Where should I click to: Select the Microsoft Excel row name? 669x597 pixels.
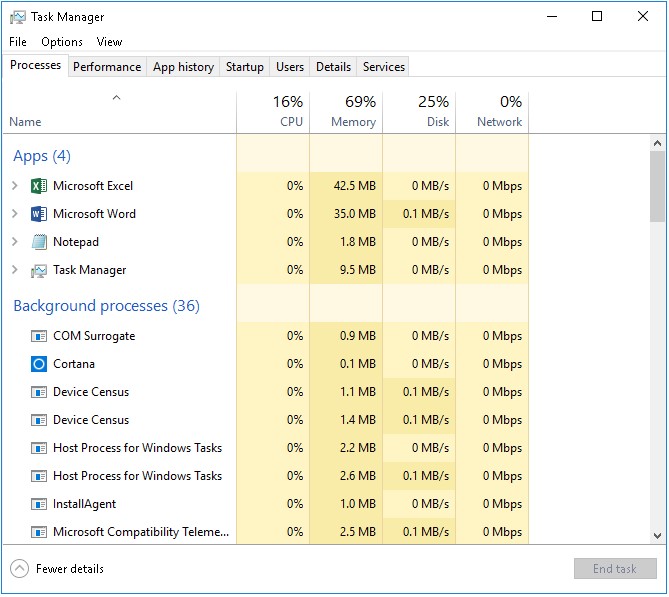click(x=93, y=186)
